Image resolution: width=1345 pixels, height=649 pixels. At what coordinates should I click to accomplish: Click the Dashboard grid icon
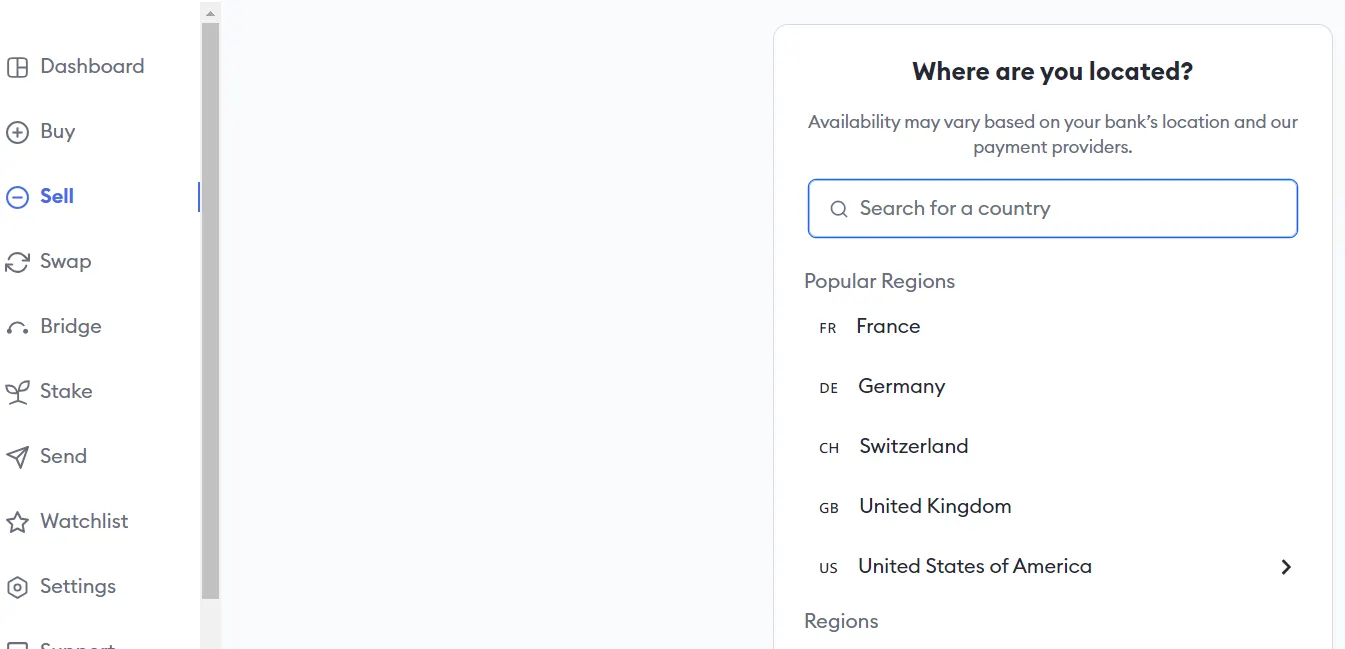tap(17, 67)
